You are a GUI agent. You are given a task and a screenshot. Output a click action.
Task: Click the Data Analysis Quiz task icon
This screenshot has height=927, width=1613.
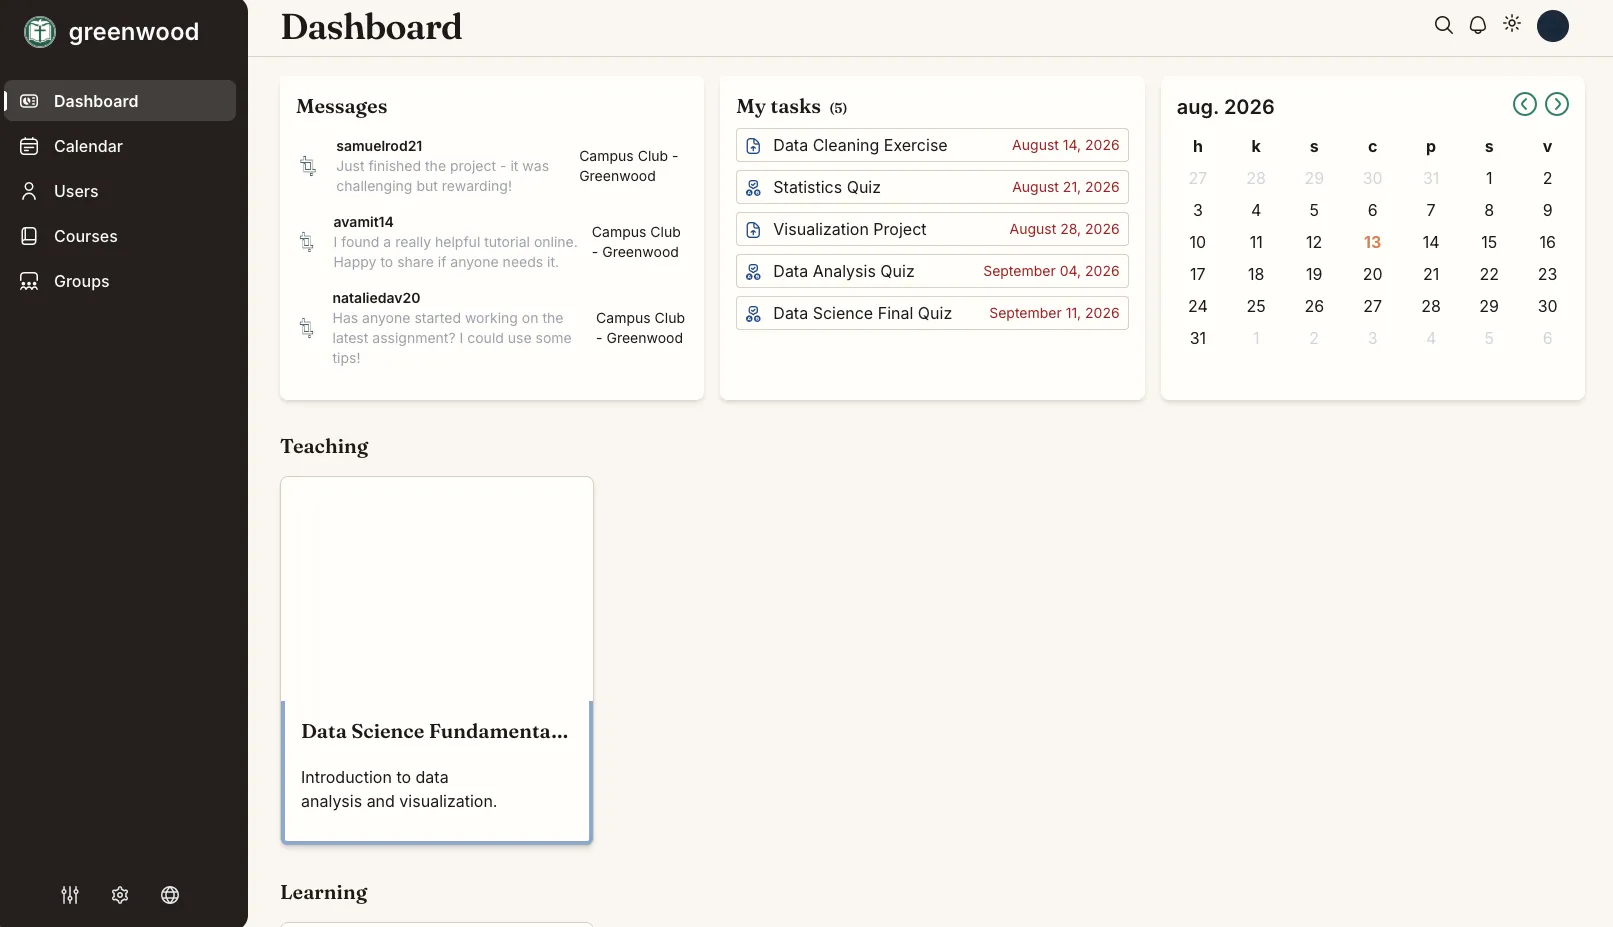754,272
